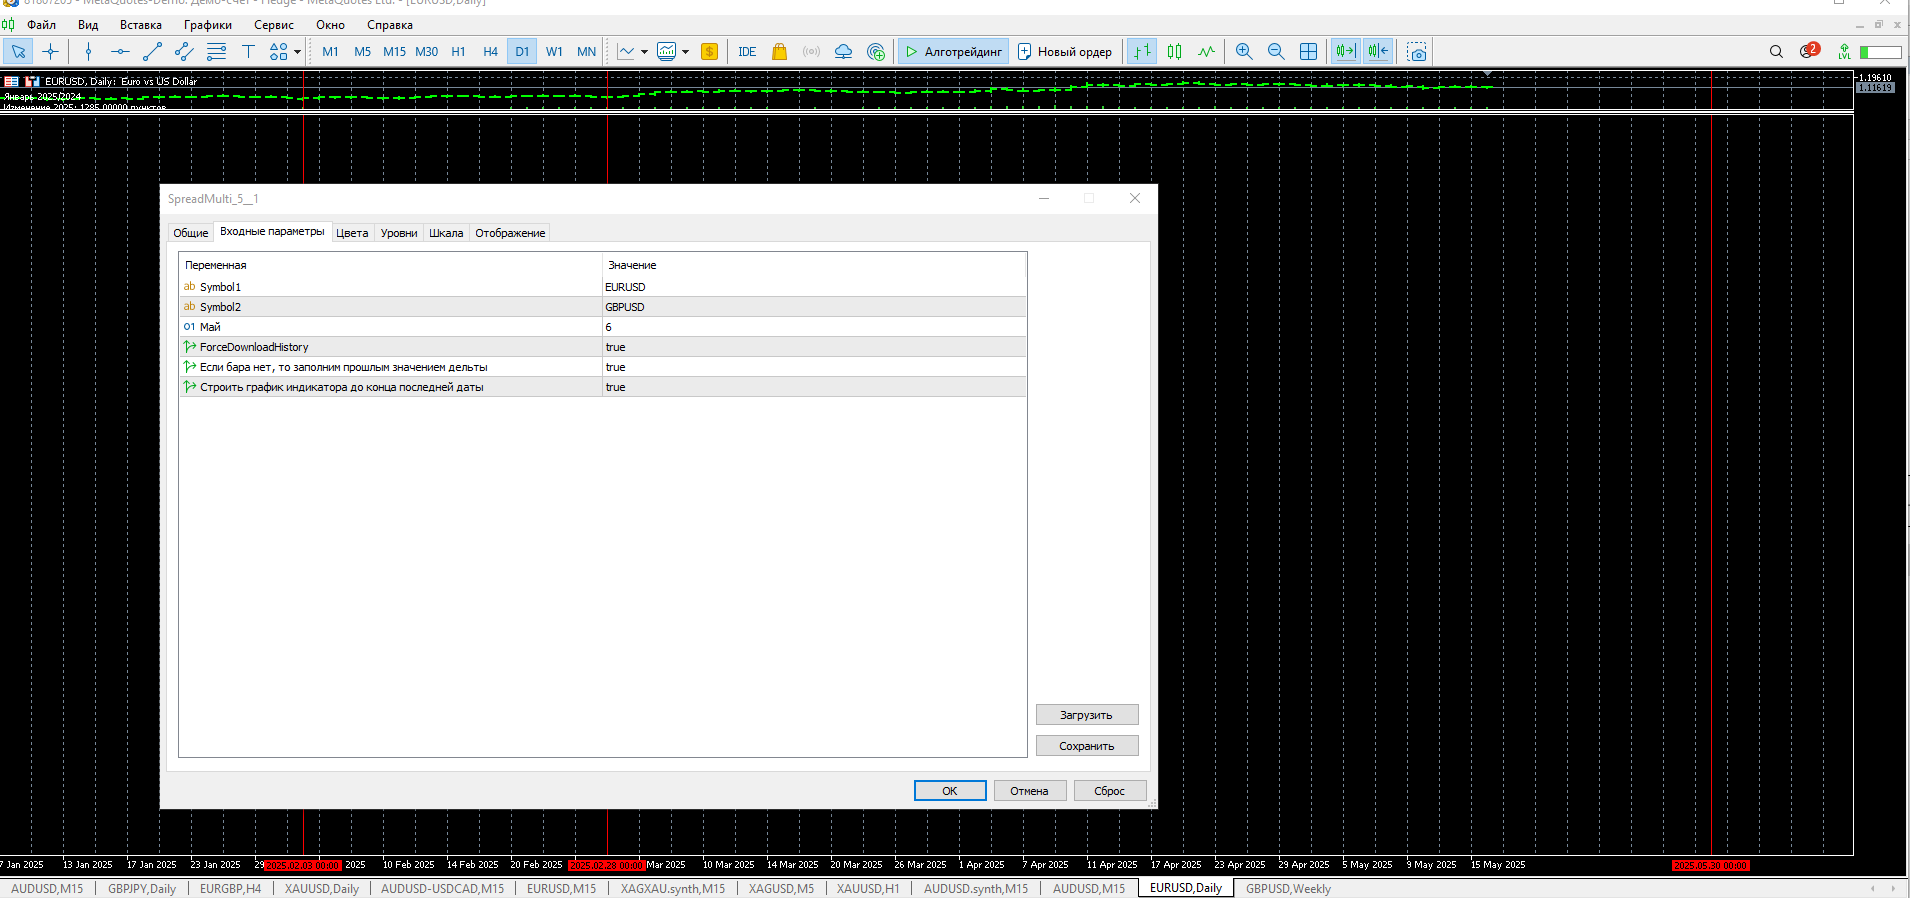The height and width of the screenshot is (898, 1910).
Task: Edit the Symbol1 value EURUSD
Action: 814,287
